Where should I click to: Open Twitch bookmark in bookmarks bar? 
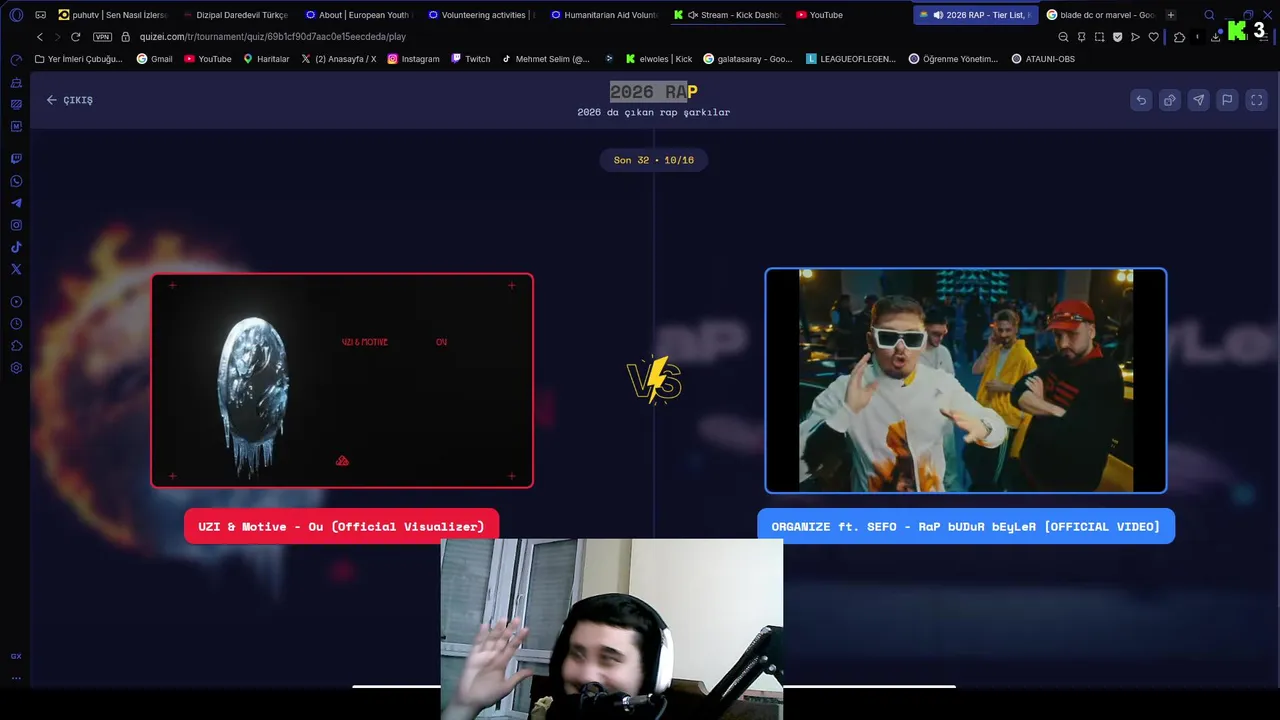pyautogui.click(x=471, y=59)
